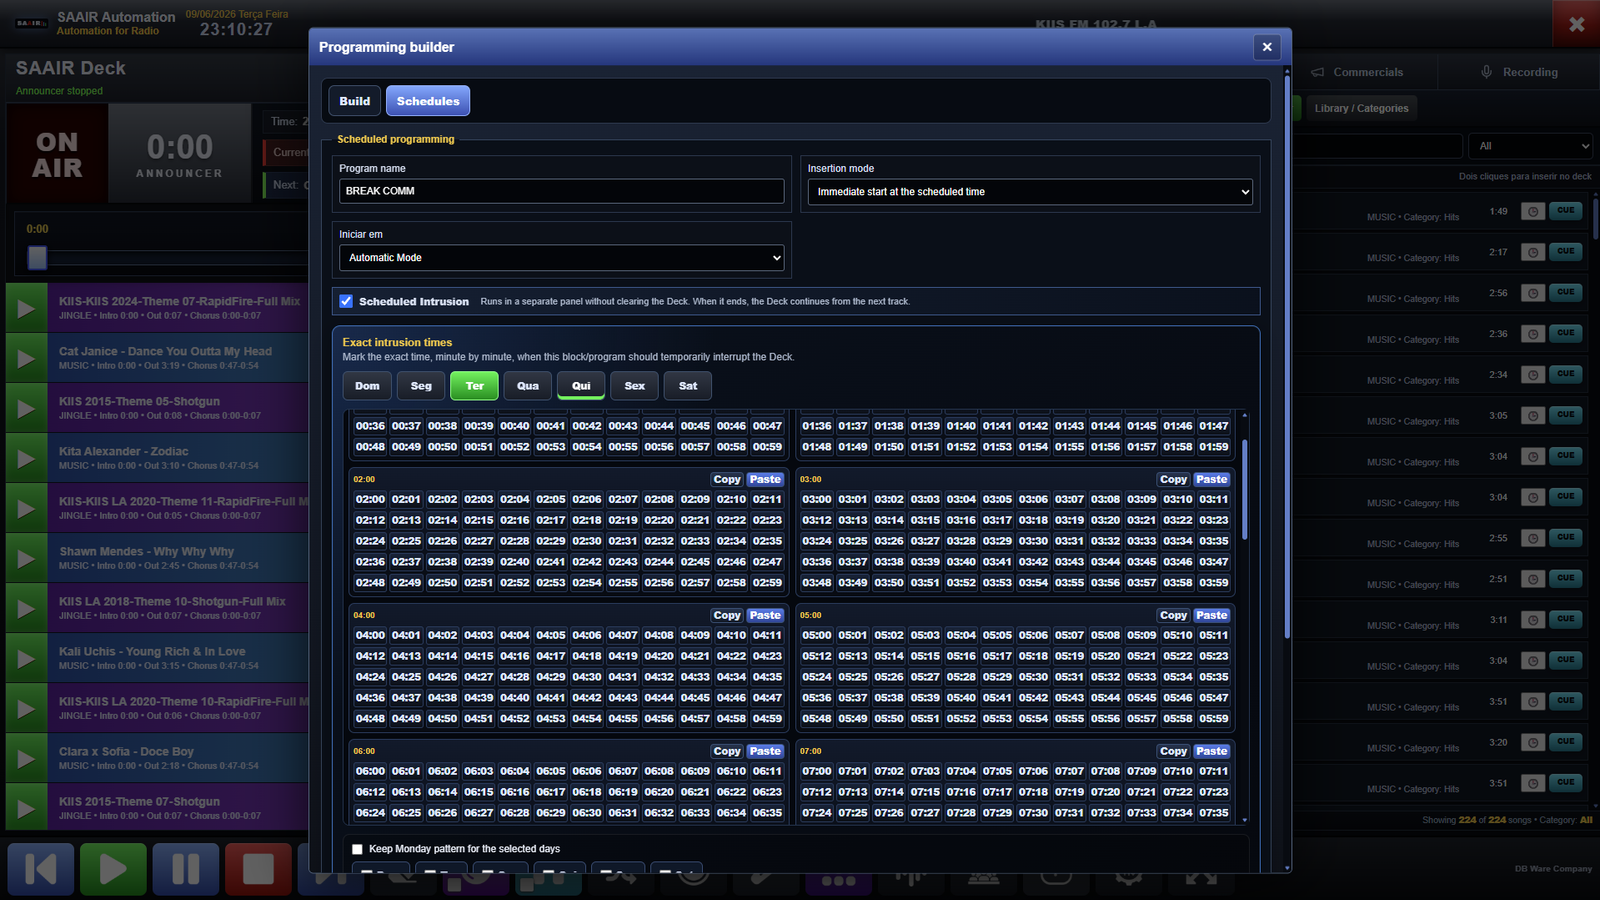
Task: Enable Keep Monday pattern for selected days
Action: pos(357,849)
